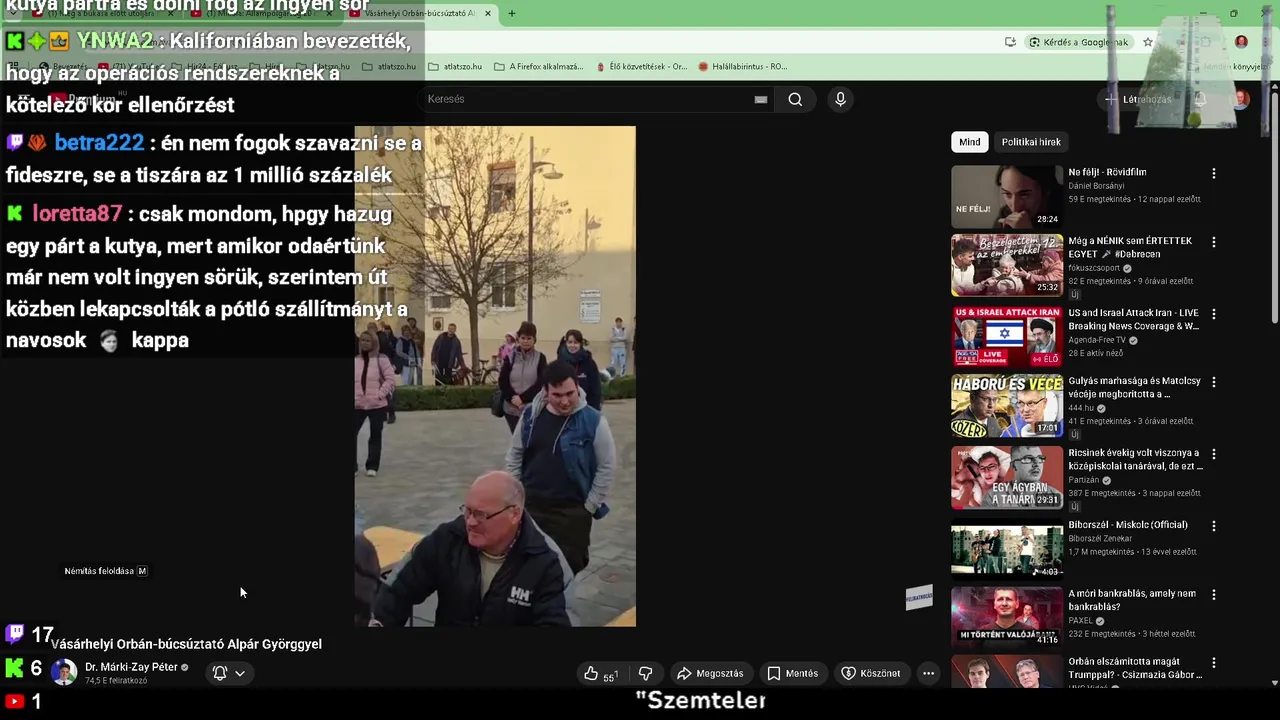The width and height of the screenshot is (1280, 720).
Task: Open the Halállabirintus bookmark
Action: pyautogui.click(x=743, y=67)
